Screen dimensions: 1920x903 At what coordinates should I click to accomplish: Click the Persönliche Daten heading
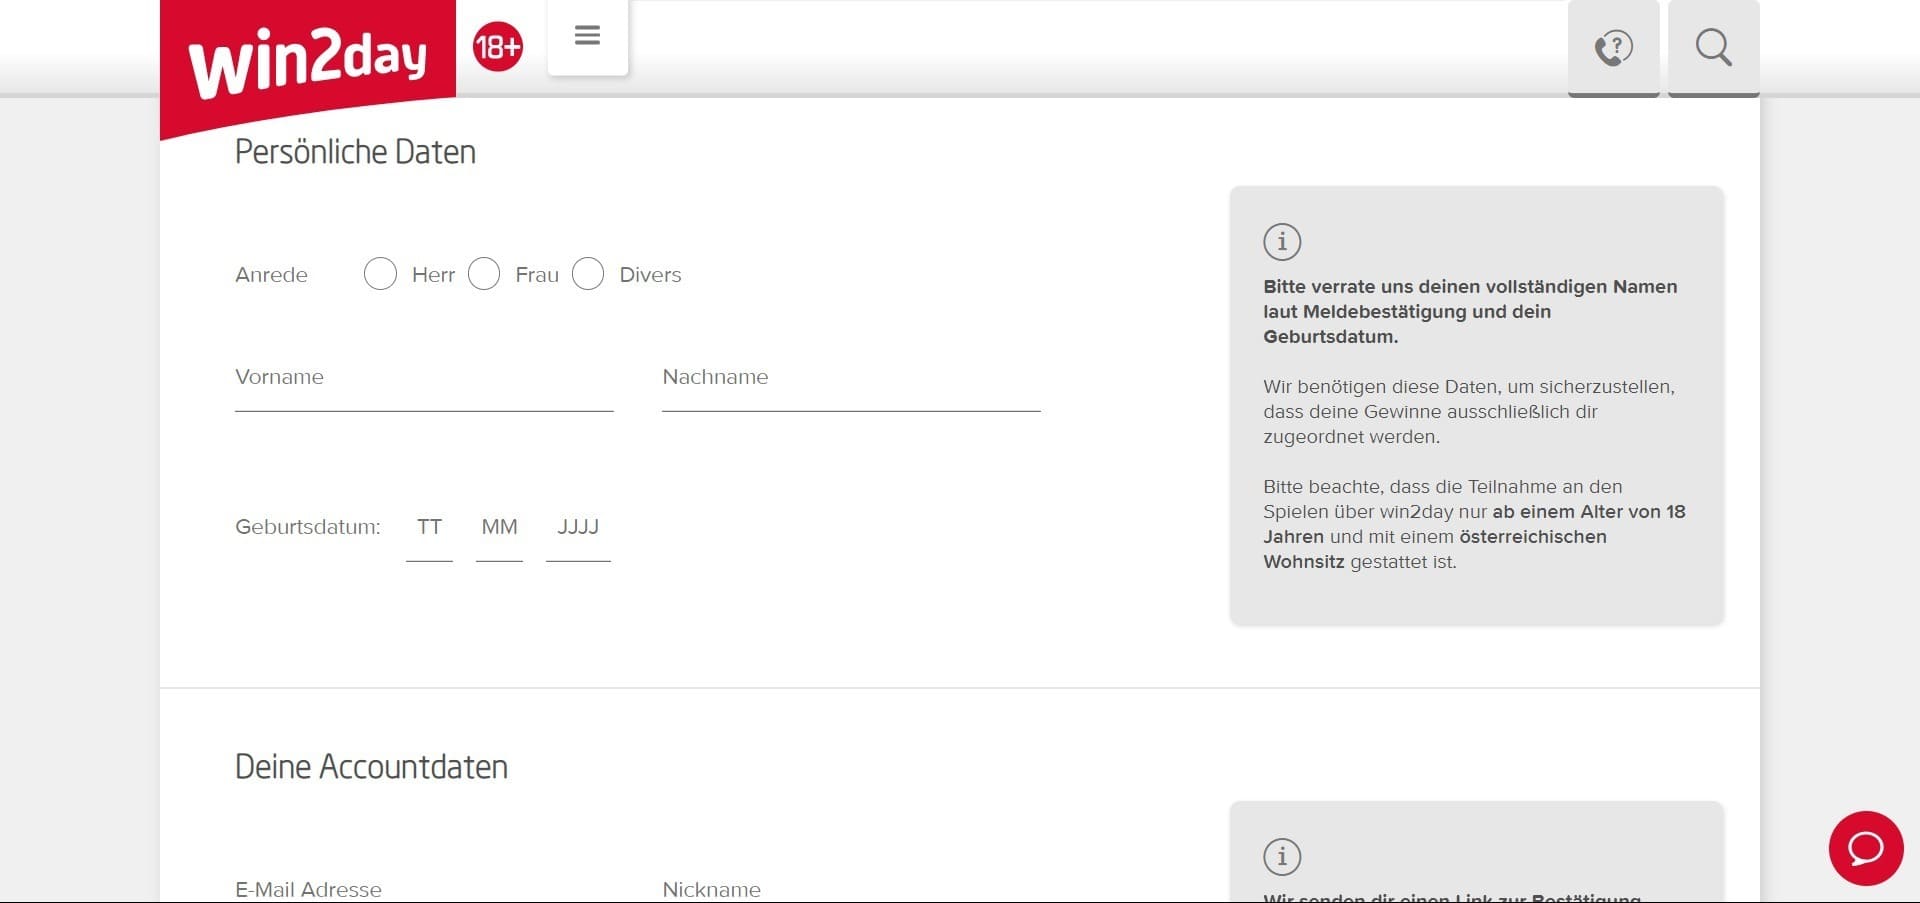tap(355, 152)
